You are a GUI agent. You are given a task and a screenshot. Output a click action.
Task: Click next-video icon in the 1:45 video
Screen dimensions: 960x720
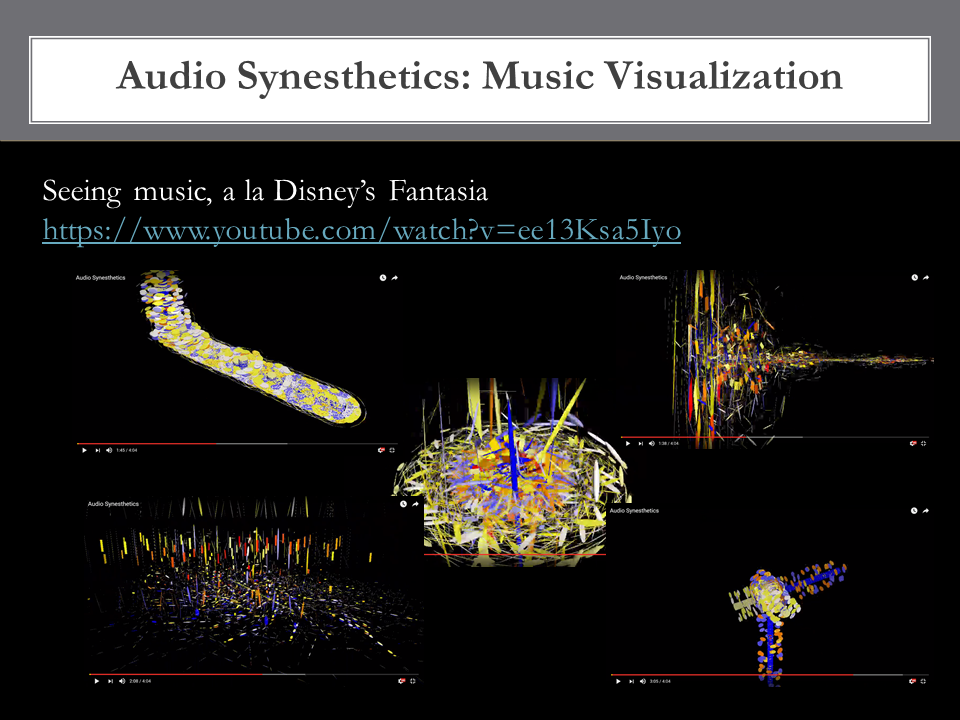96,451
